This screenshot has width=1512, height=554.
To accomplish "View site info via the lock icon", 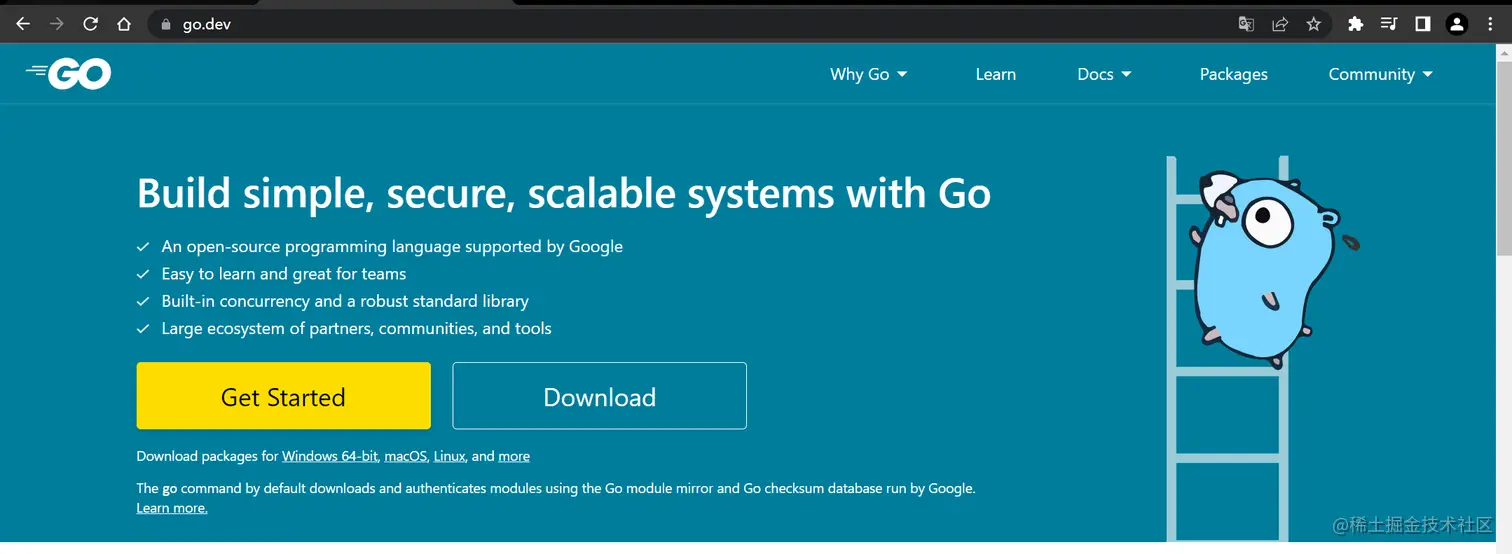I will [166, 24].
